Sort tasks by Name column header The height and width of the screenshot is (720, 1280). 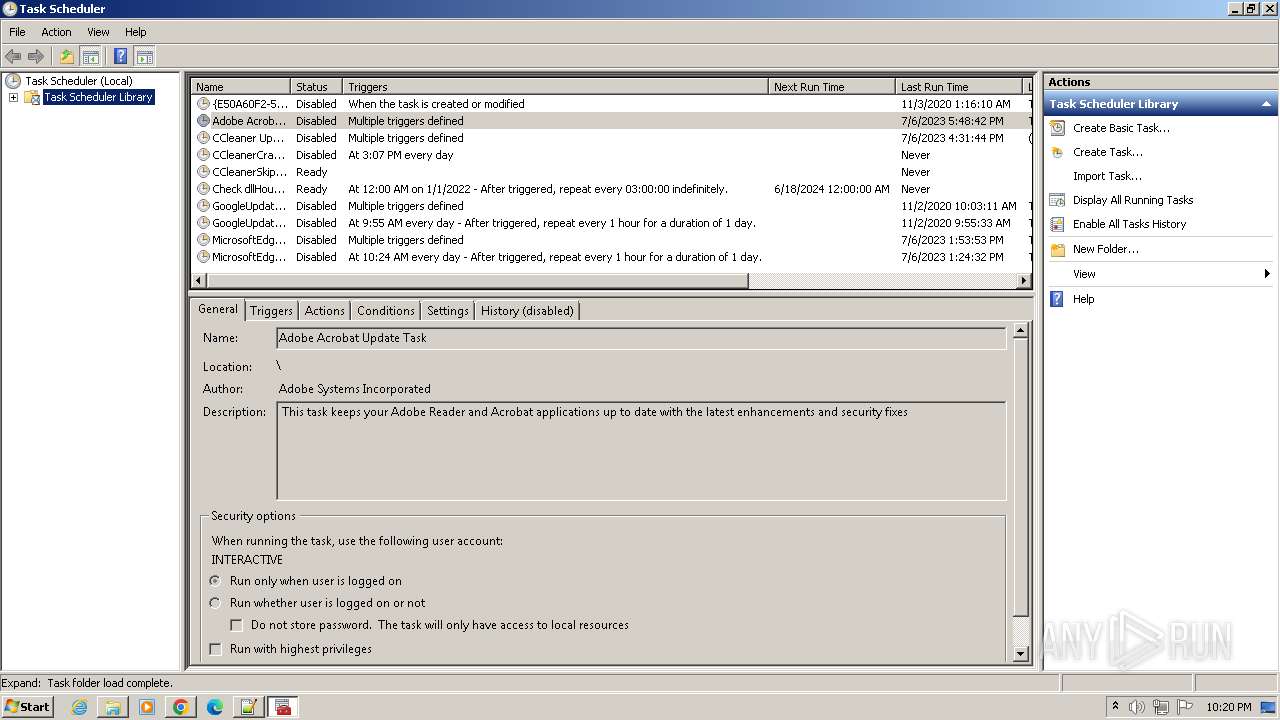click(241, 87)
